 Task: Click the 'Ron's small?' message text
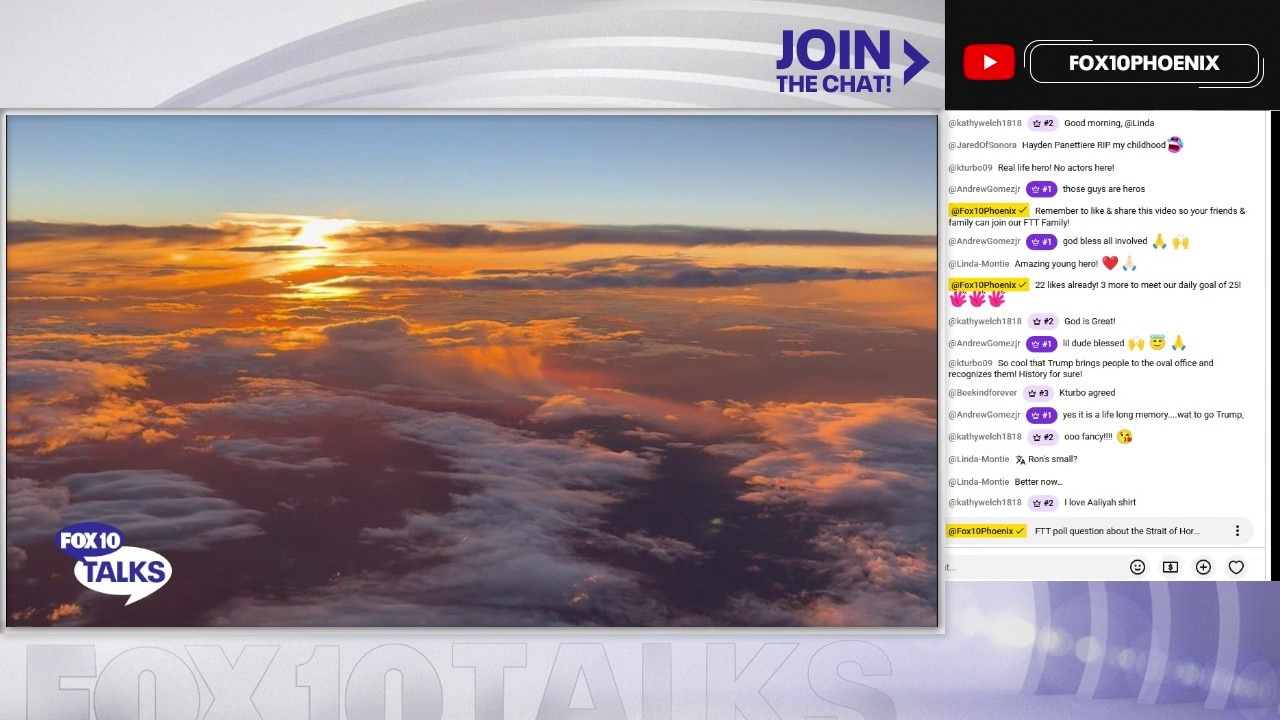tap(1053, 460)
